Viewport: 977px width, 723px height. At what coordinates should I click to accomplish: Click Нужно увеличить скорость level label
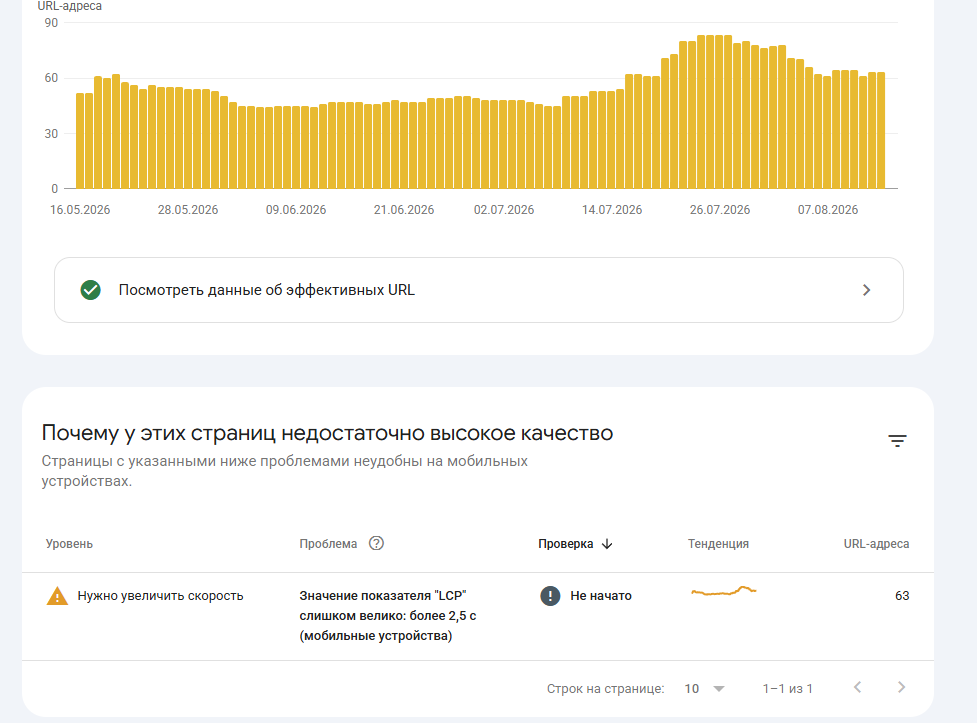(x=160, y=596)
